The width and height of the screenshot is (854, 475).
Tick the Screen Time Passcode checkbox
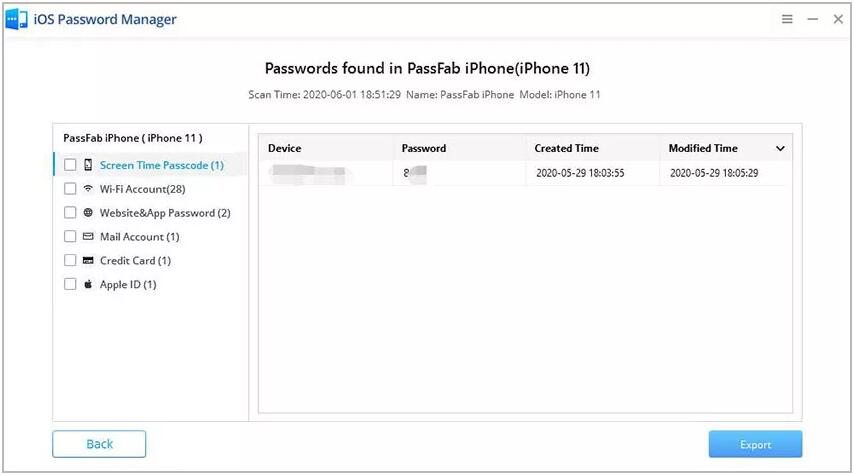(x=70, y=165)
